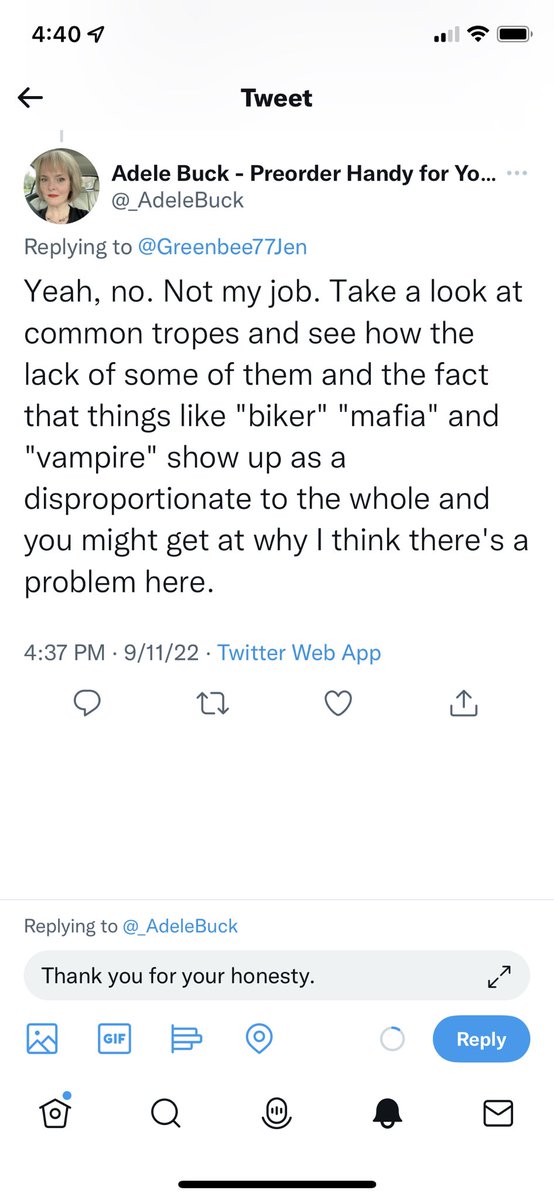Expand the reply composer to fullscreen

pyautogui.click(x=499, y=977)
